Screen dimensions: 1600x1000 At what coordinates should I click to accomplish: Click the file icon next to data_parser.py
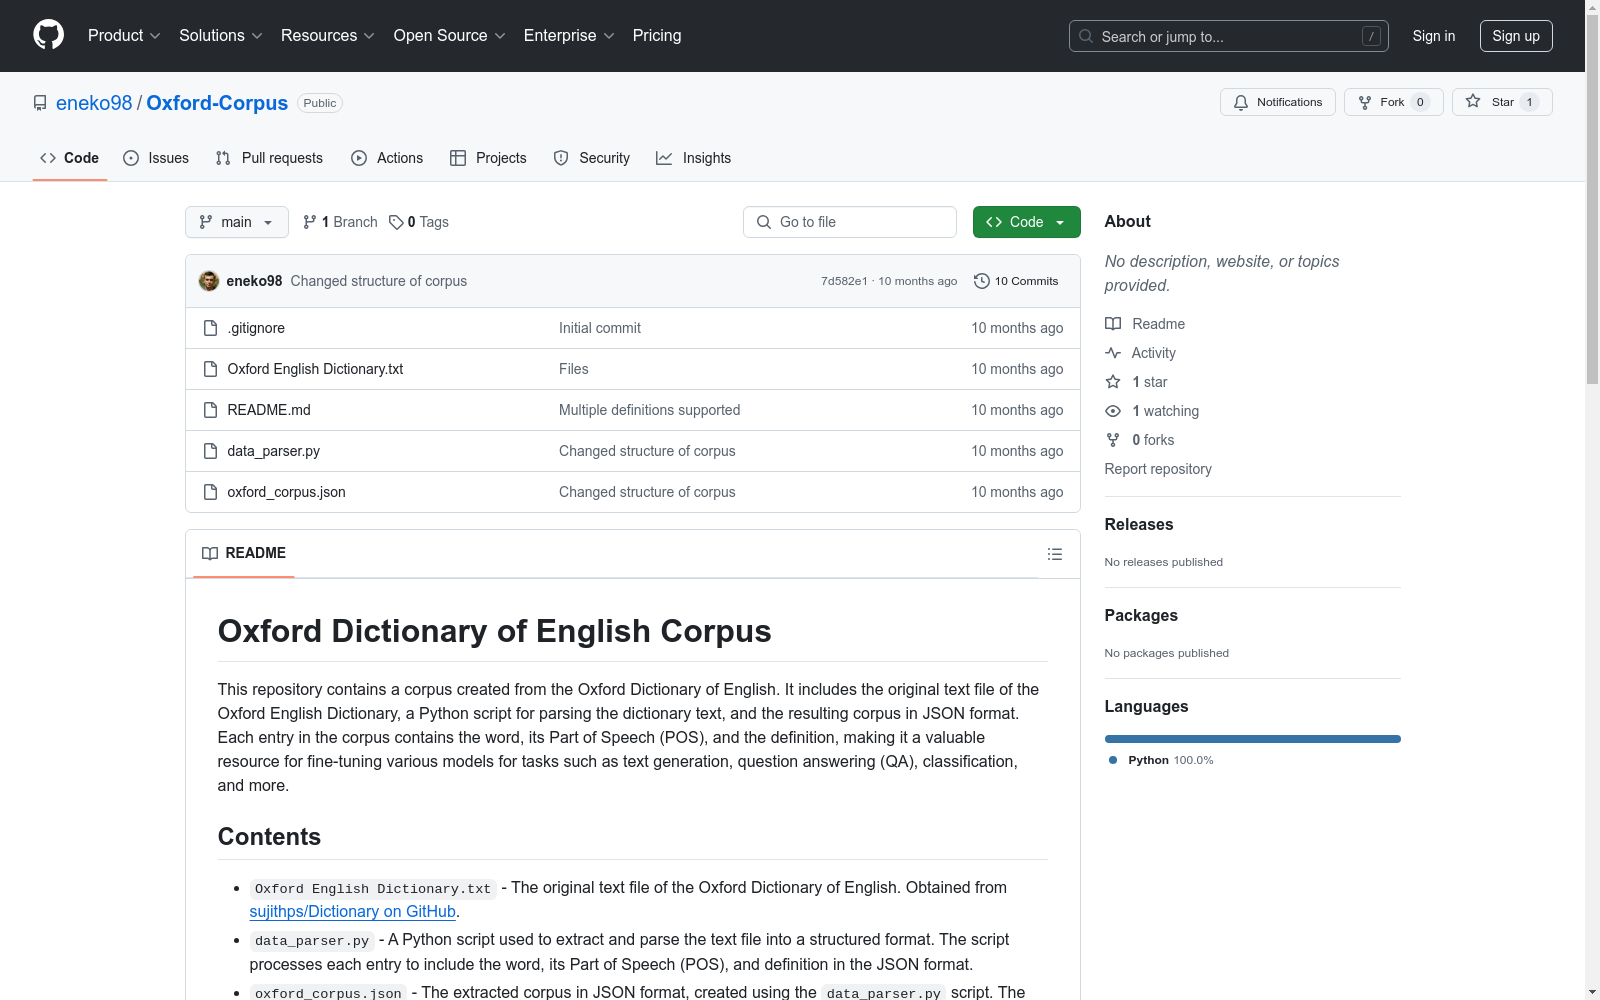tap(210, 451)
